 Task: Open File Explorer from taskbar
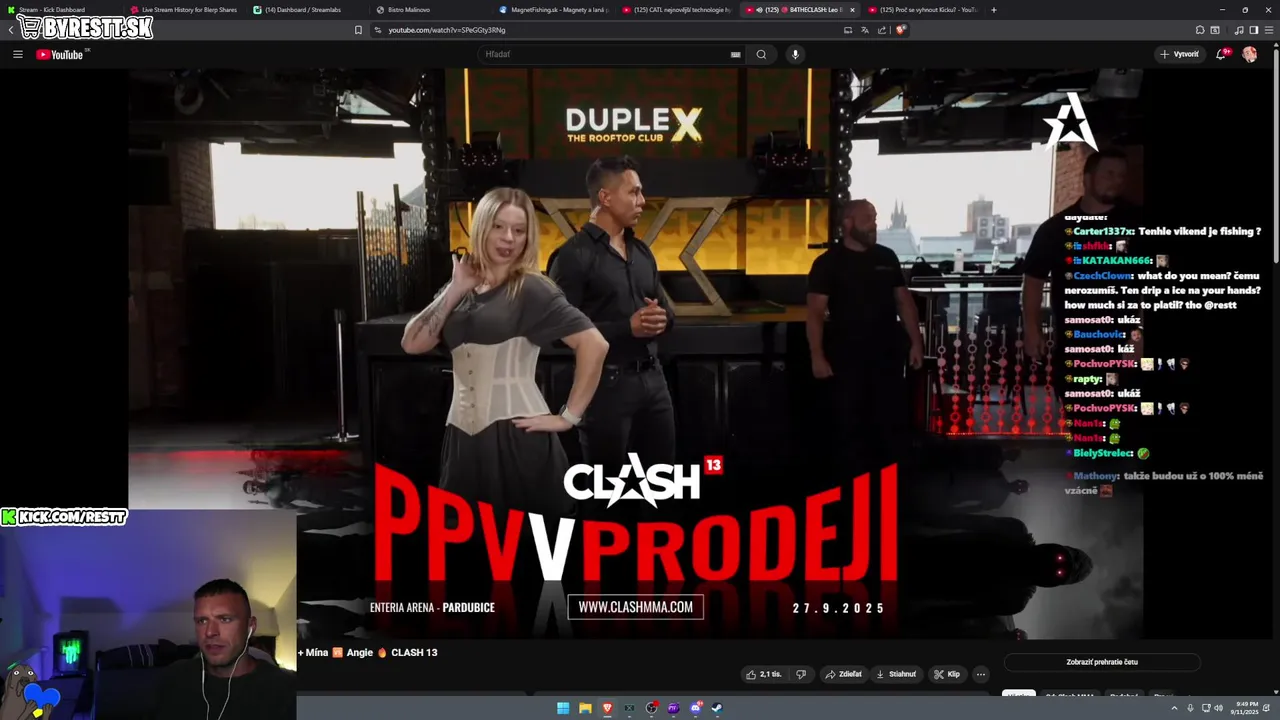(x=585, y=708)
